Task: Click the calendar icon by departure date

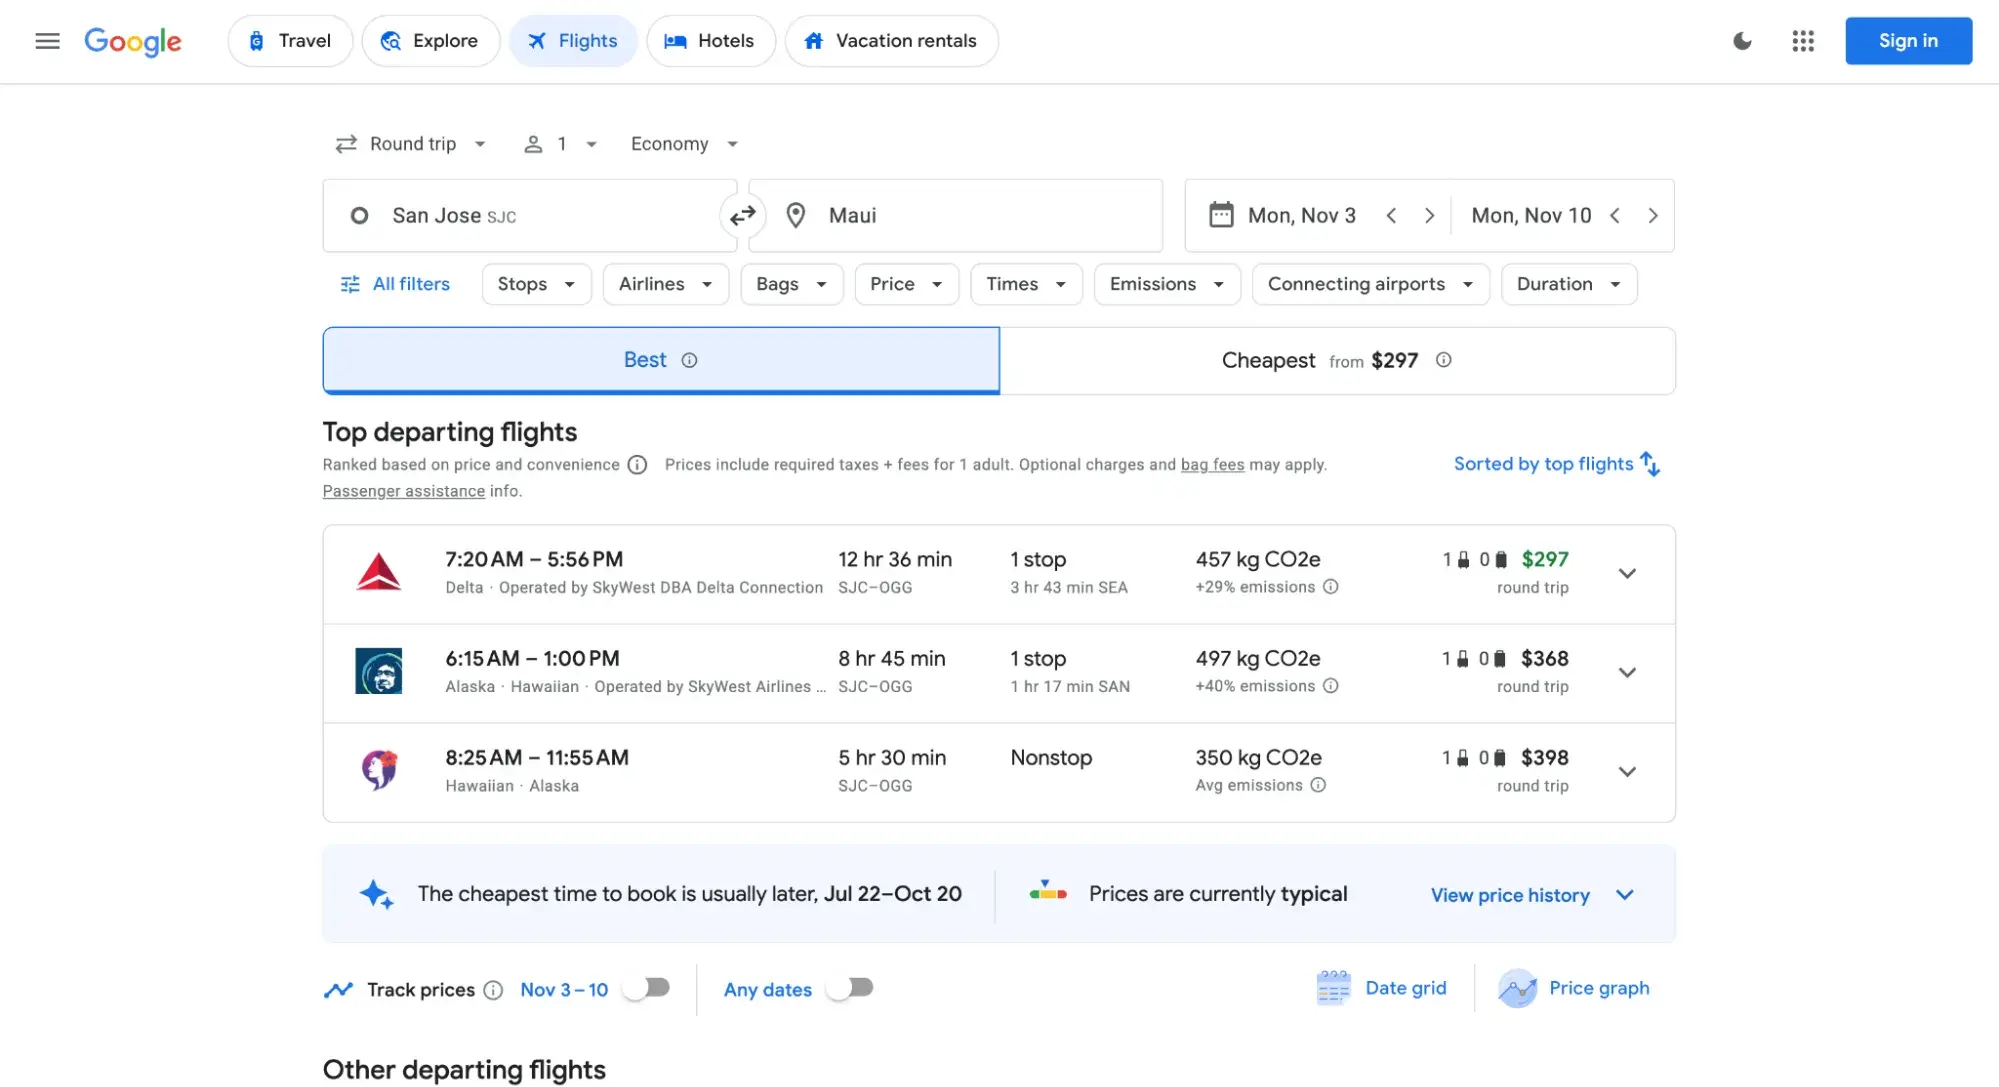Action: tap(1221, 215)
